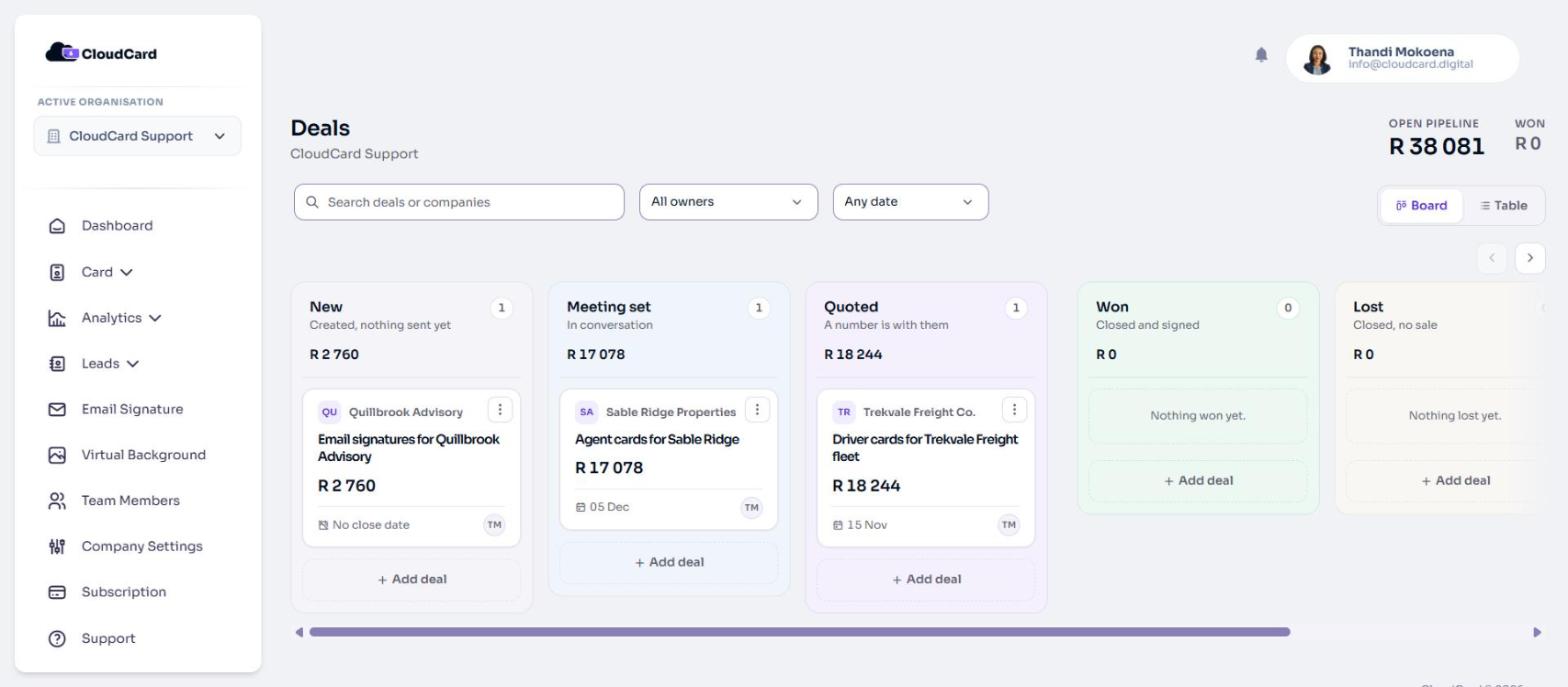Go to Dashboard
Image resolution: width=1568 pixels, height=687 pixels.
click(x=101, y=226)
